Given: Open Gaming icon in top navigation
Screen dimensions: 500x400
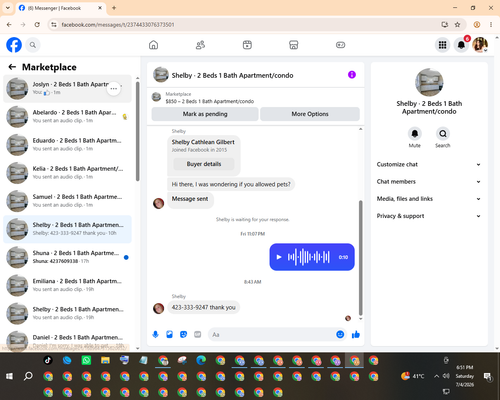Looking at the screenshot, I should [x=340, y=45].
